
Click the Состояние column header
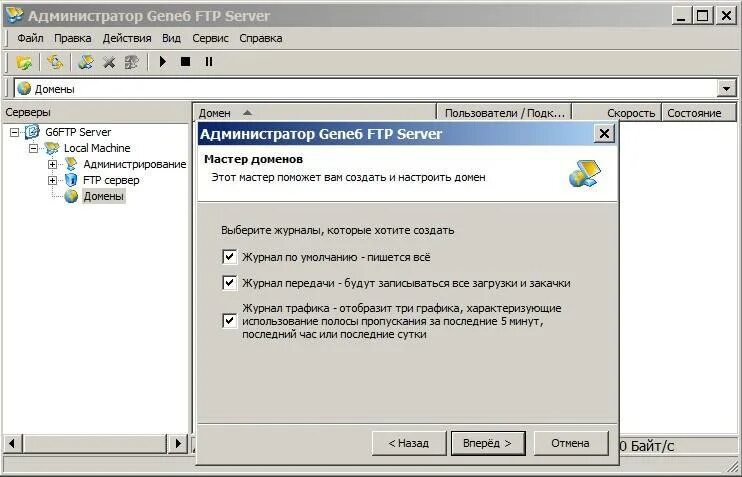coord(699,113)
